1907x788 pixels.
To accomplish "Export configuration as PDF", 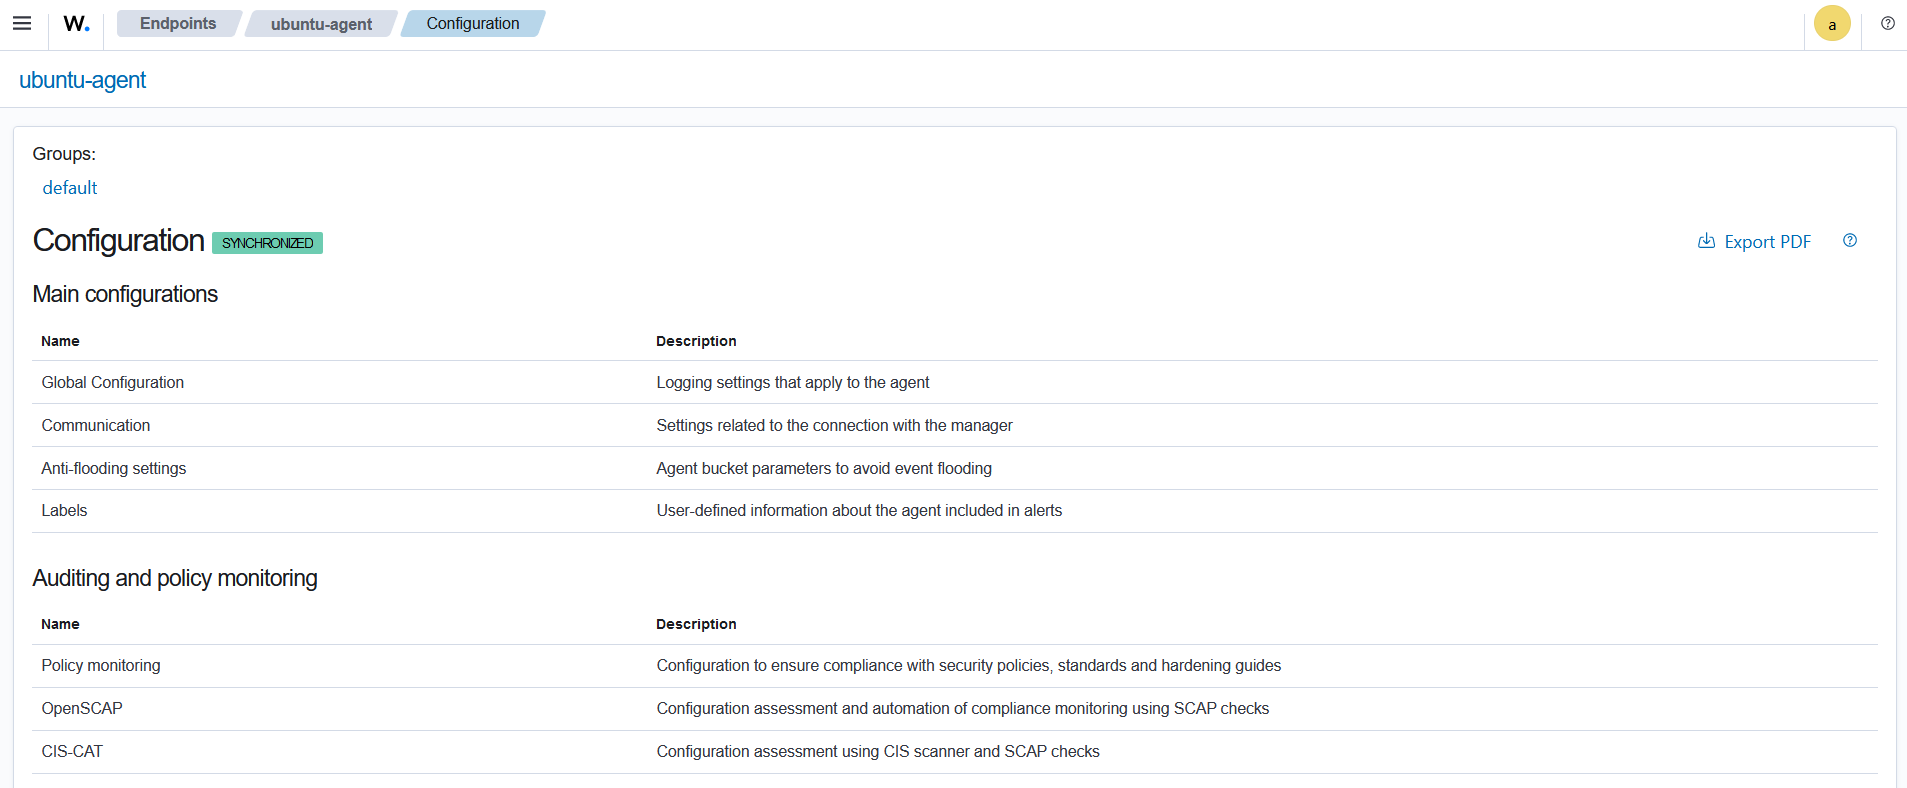I will (1754, 242).
